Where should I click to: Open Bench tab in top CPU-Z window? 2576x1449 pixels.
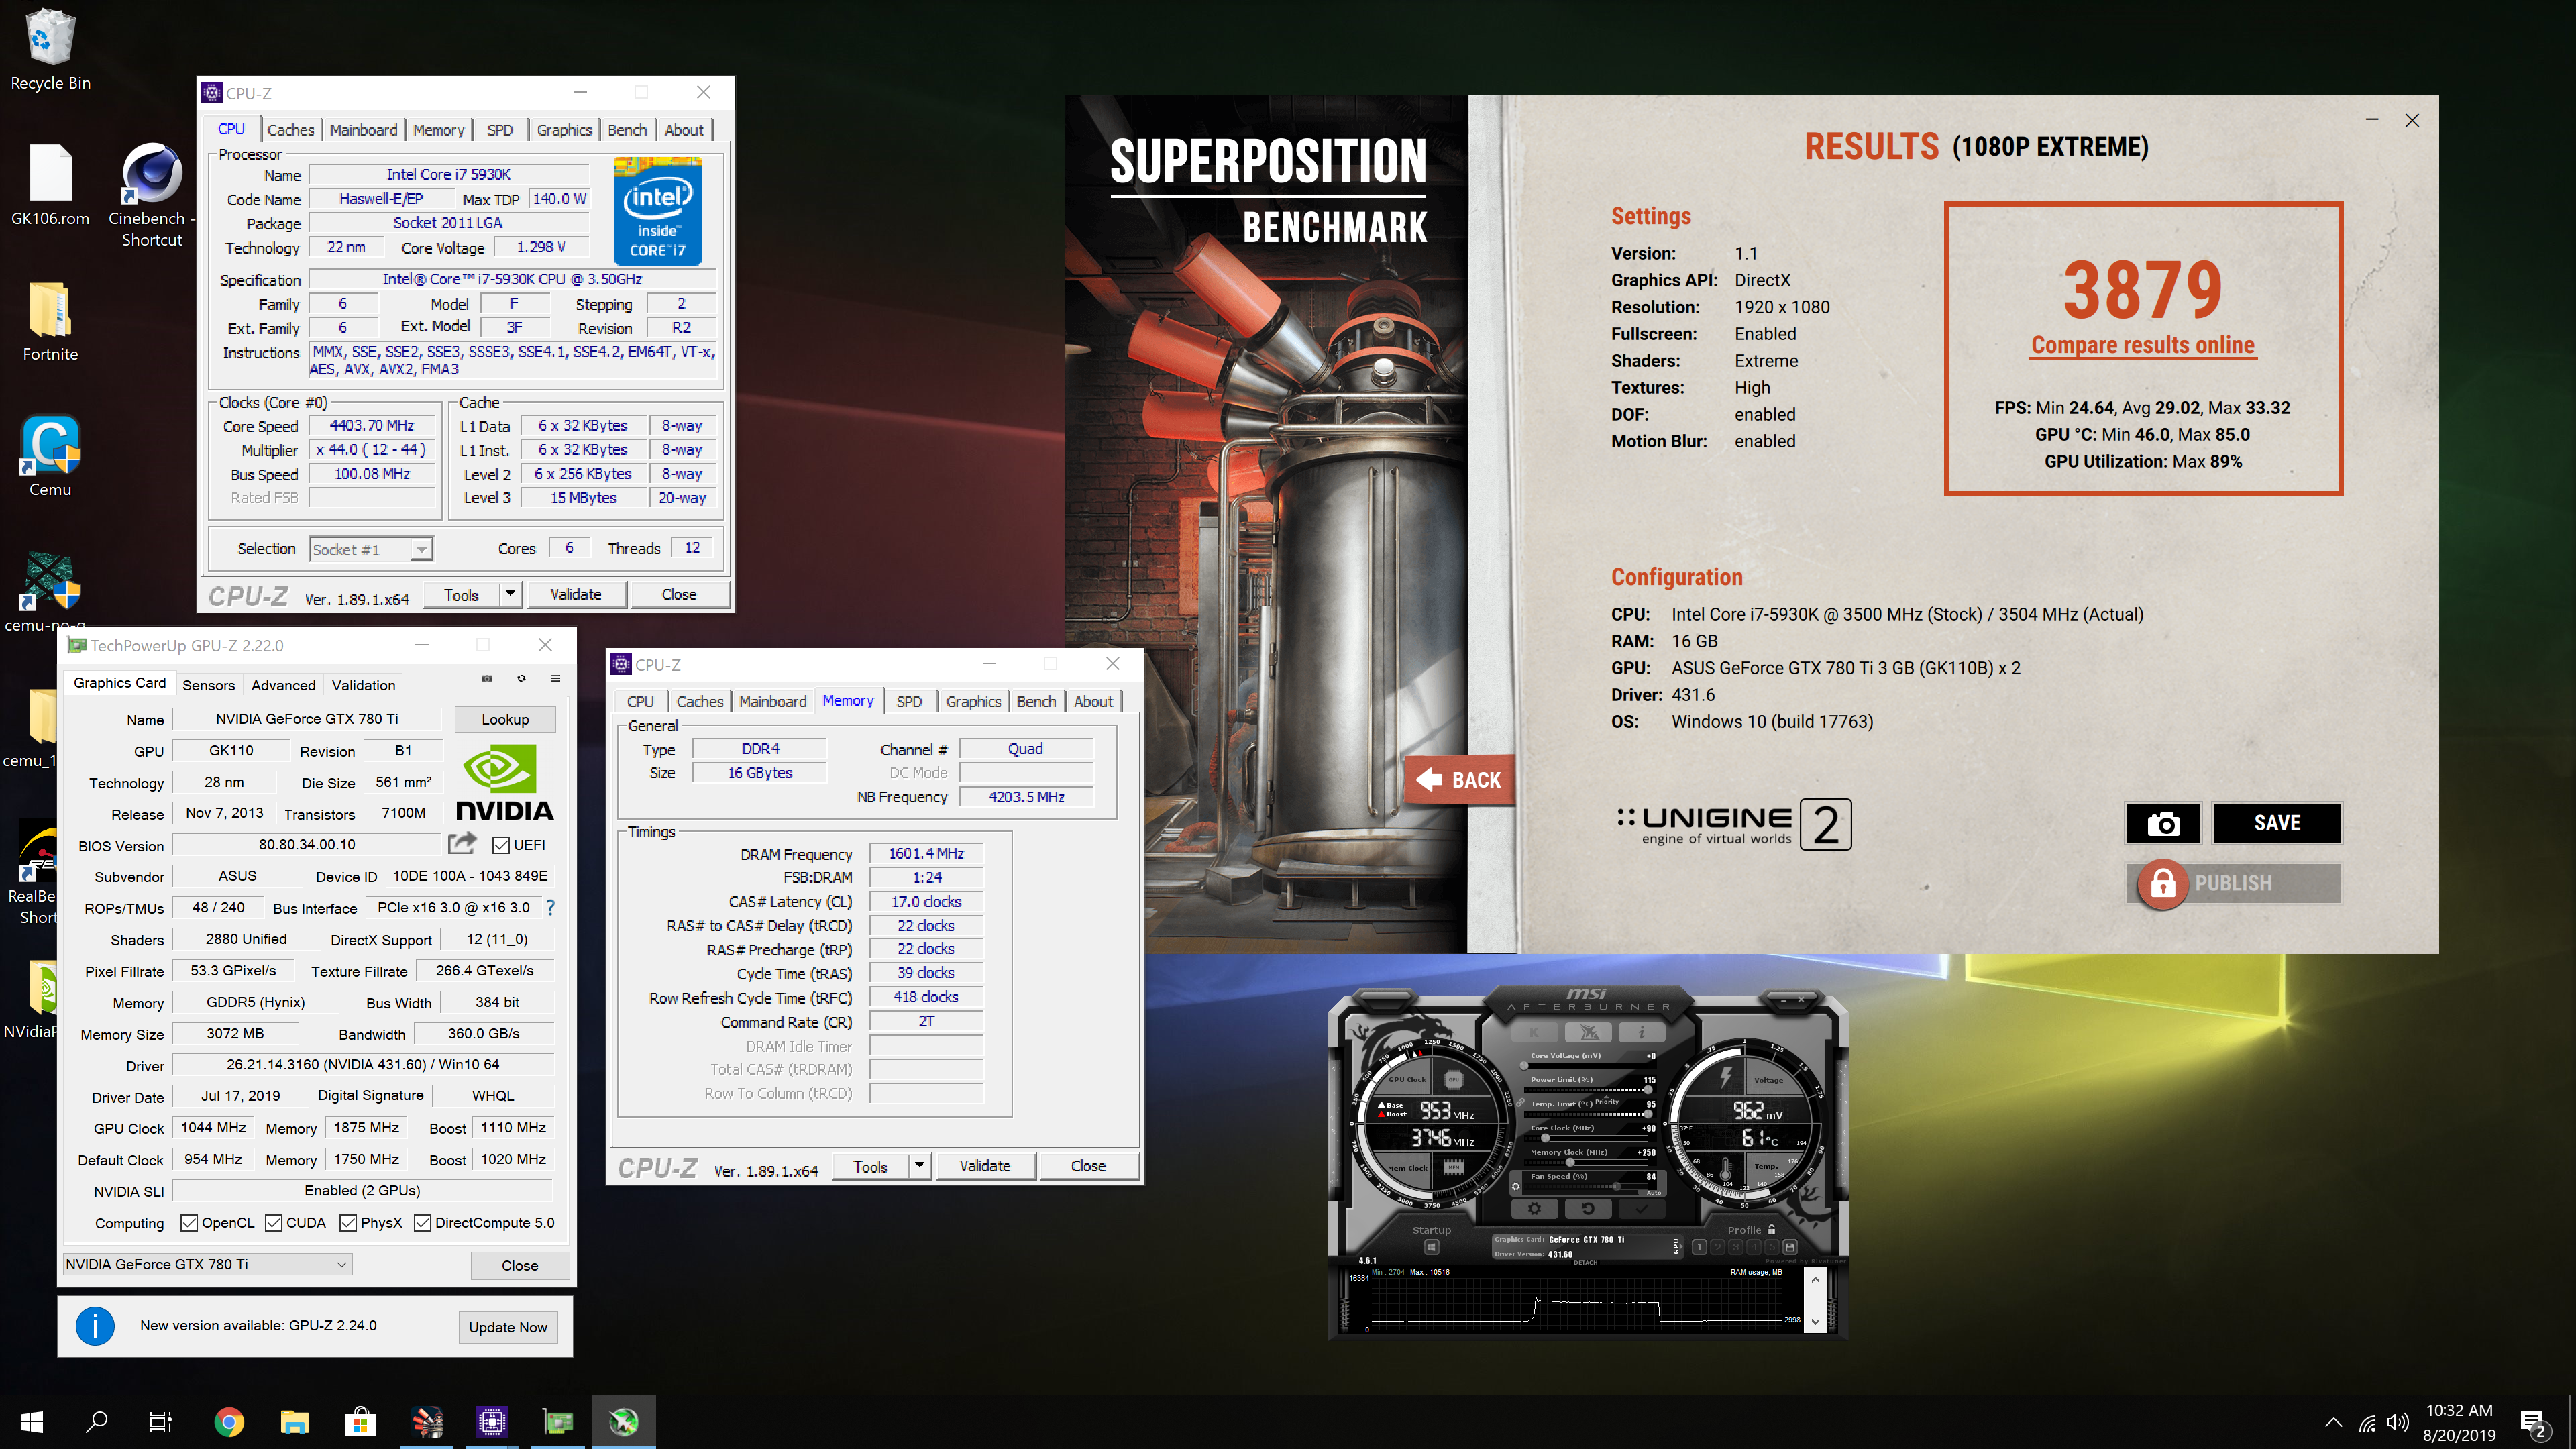tap(627, 130)
